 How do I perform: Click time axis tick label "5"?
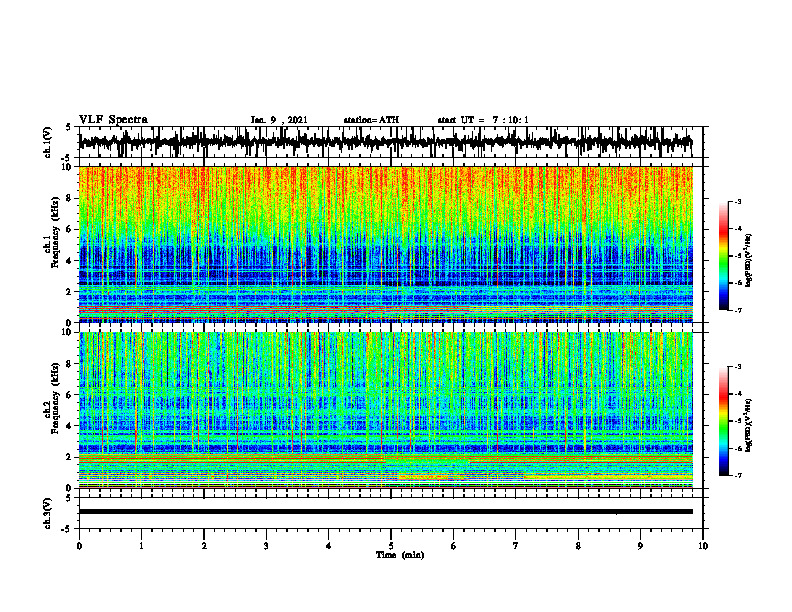point(391,546)
